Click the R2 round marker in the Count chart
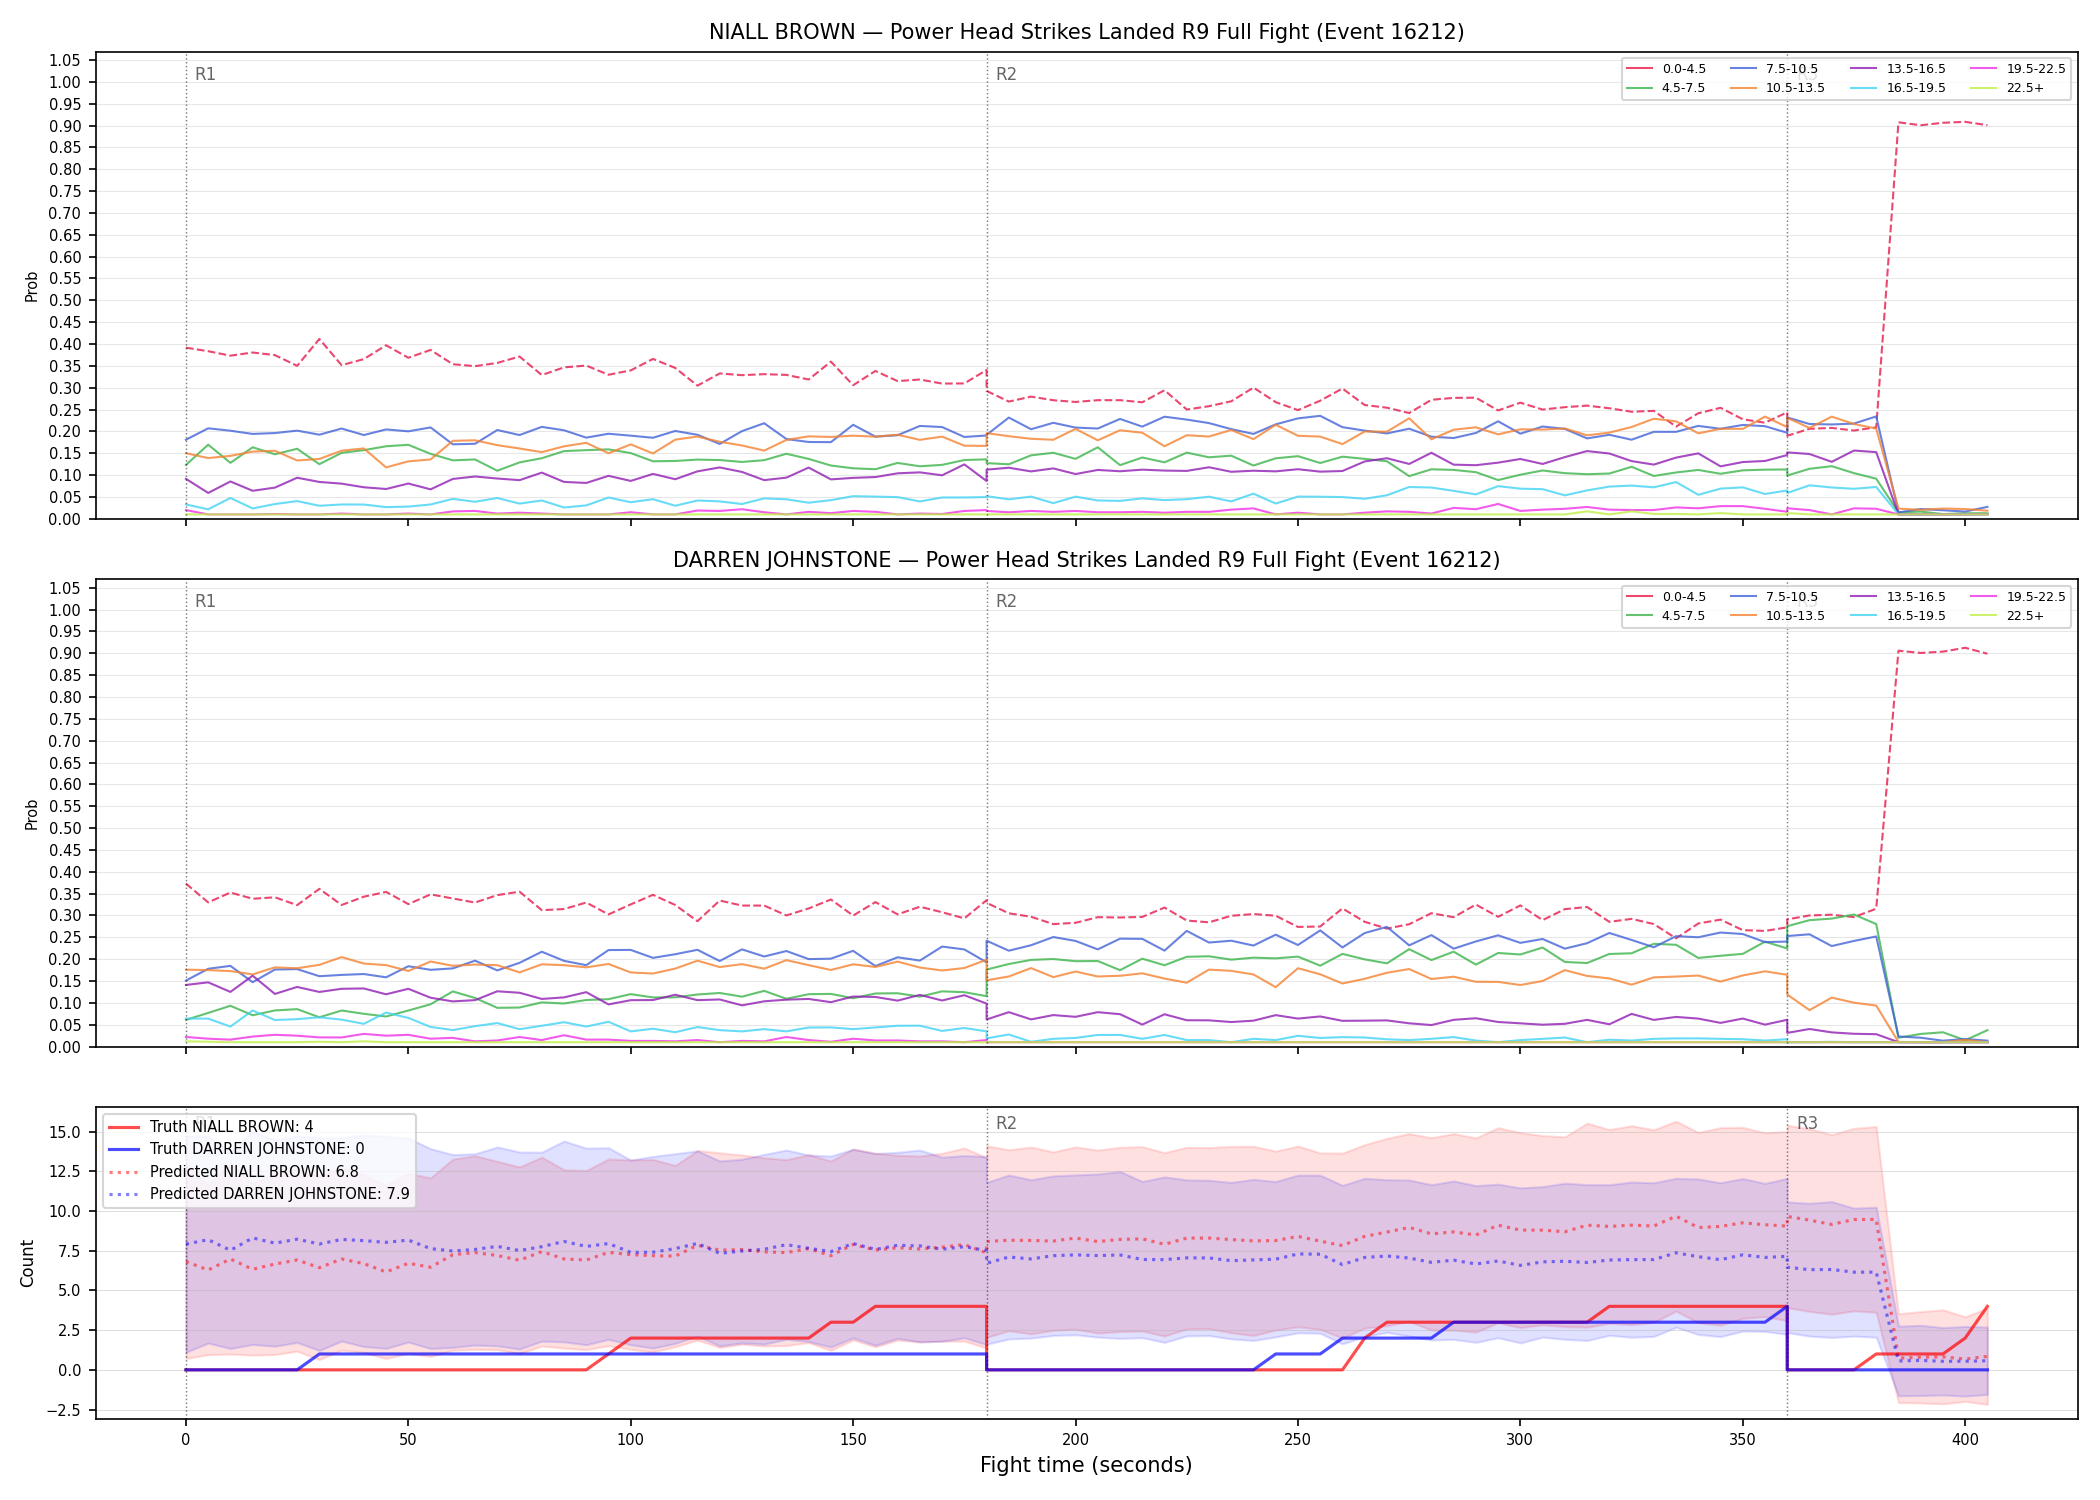Viewport: 2100px width, 1500px height. 1006,1123
